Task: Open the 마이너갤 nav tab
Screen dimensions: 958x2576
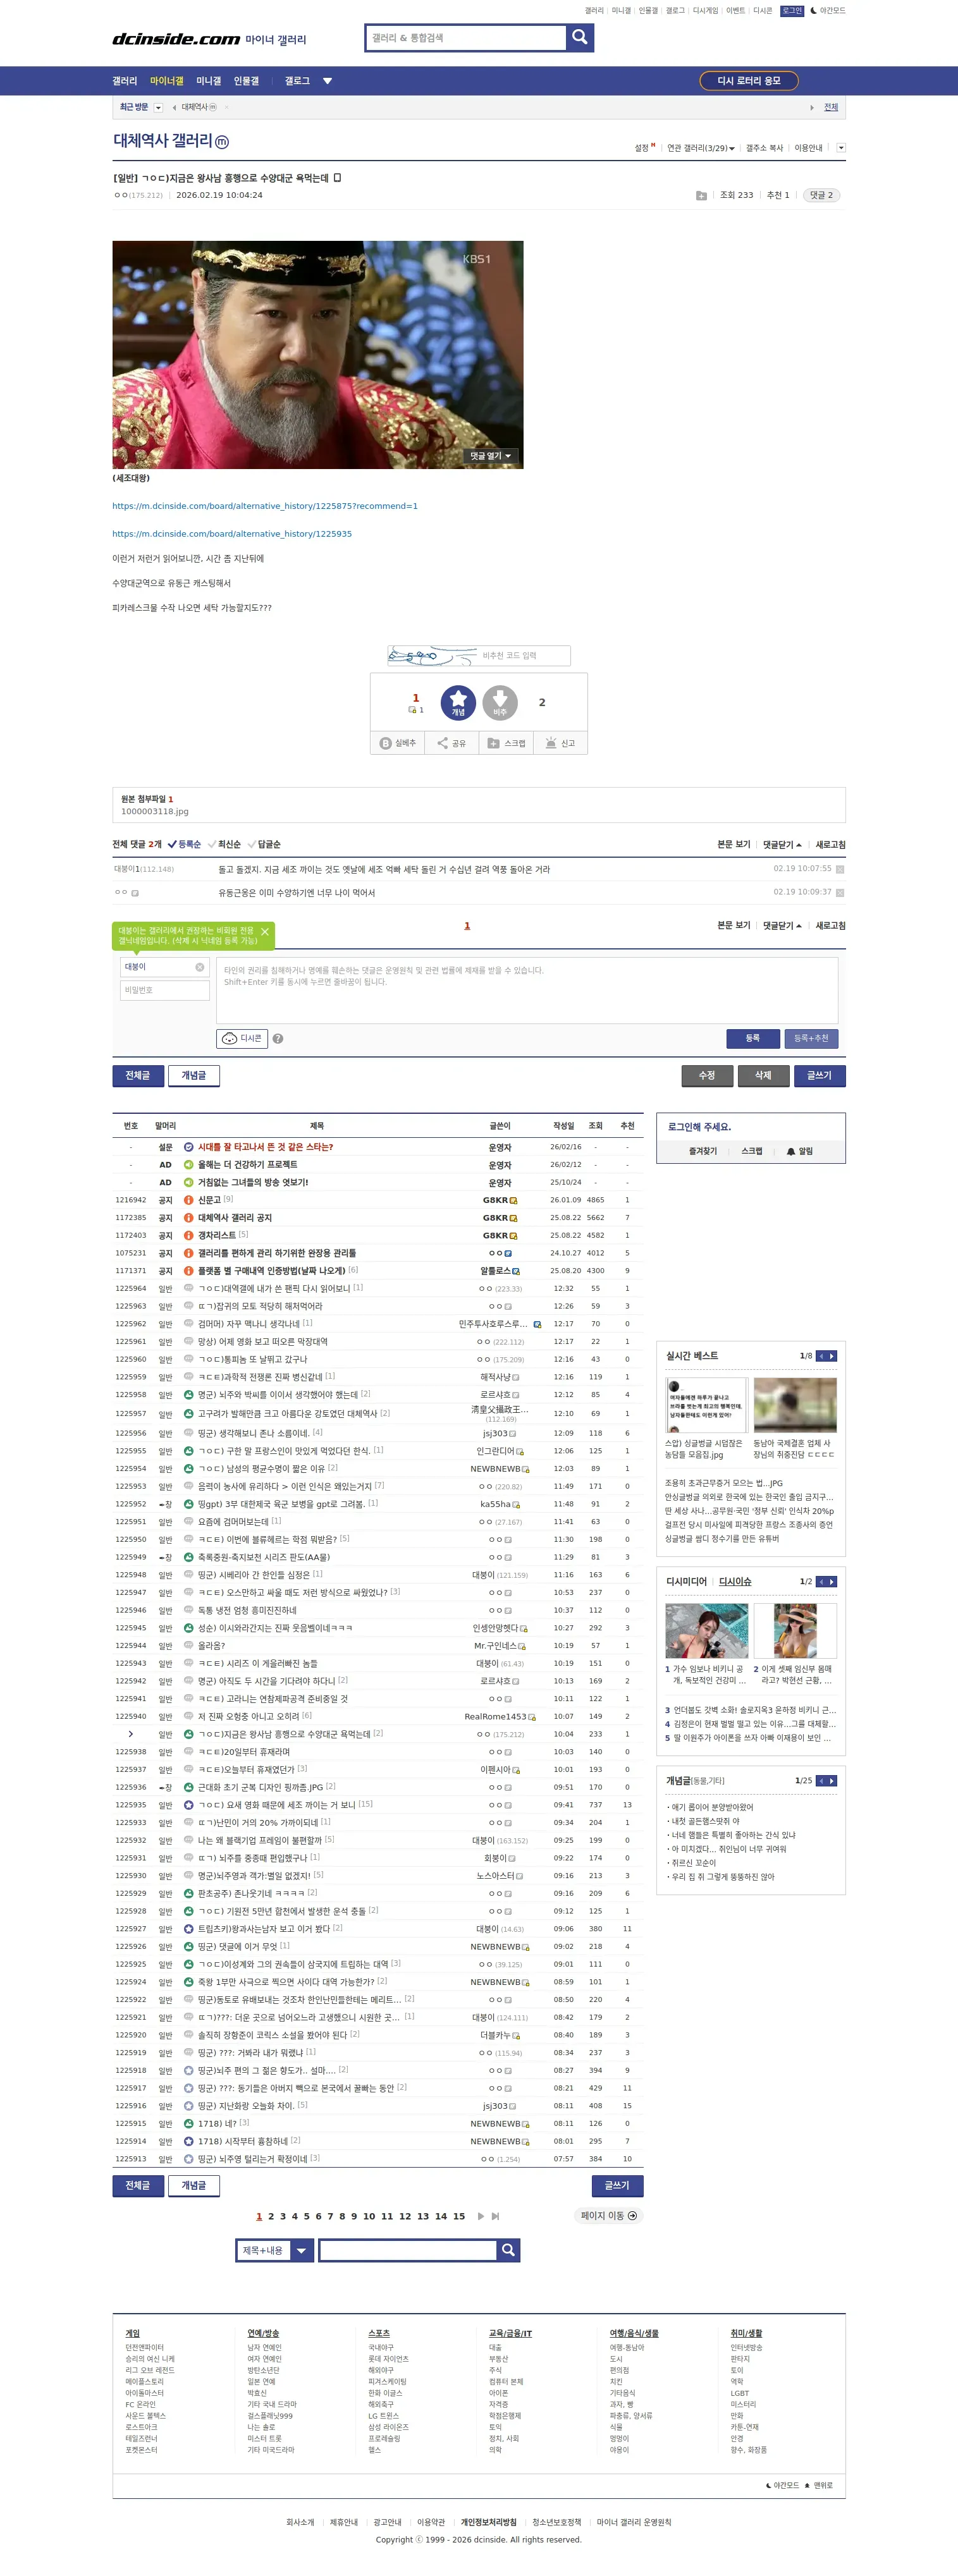Action: 167,81
